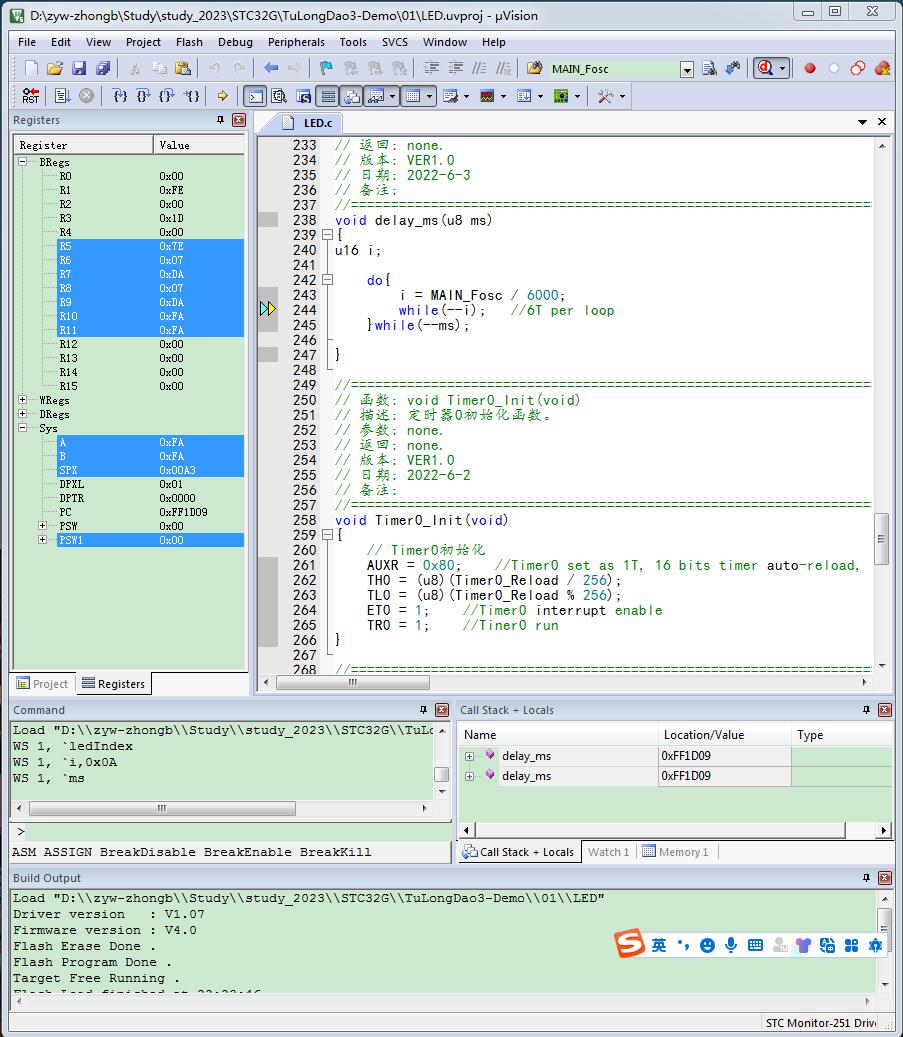Click the Save All icon
903x1037 pixels.
(103, 68)
